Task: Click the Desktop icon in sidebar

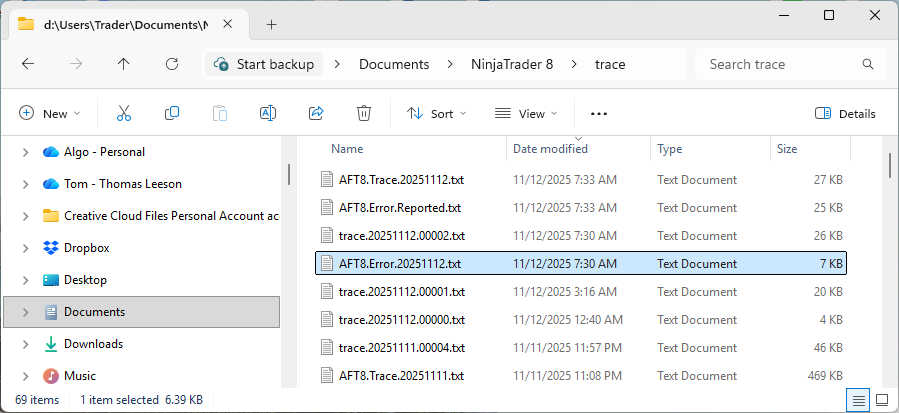Action: [50, 280]
